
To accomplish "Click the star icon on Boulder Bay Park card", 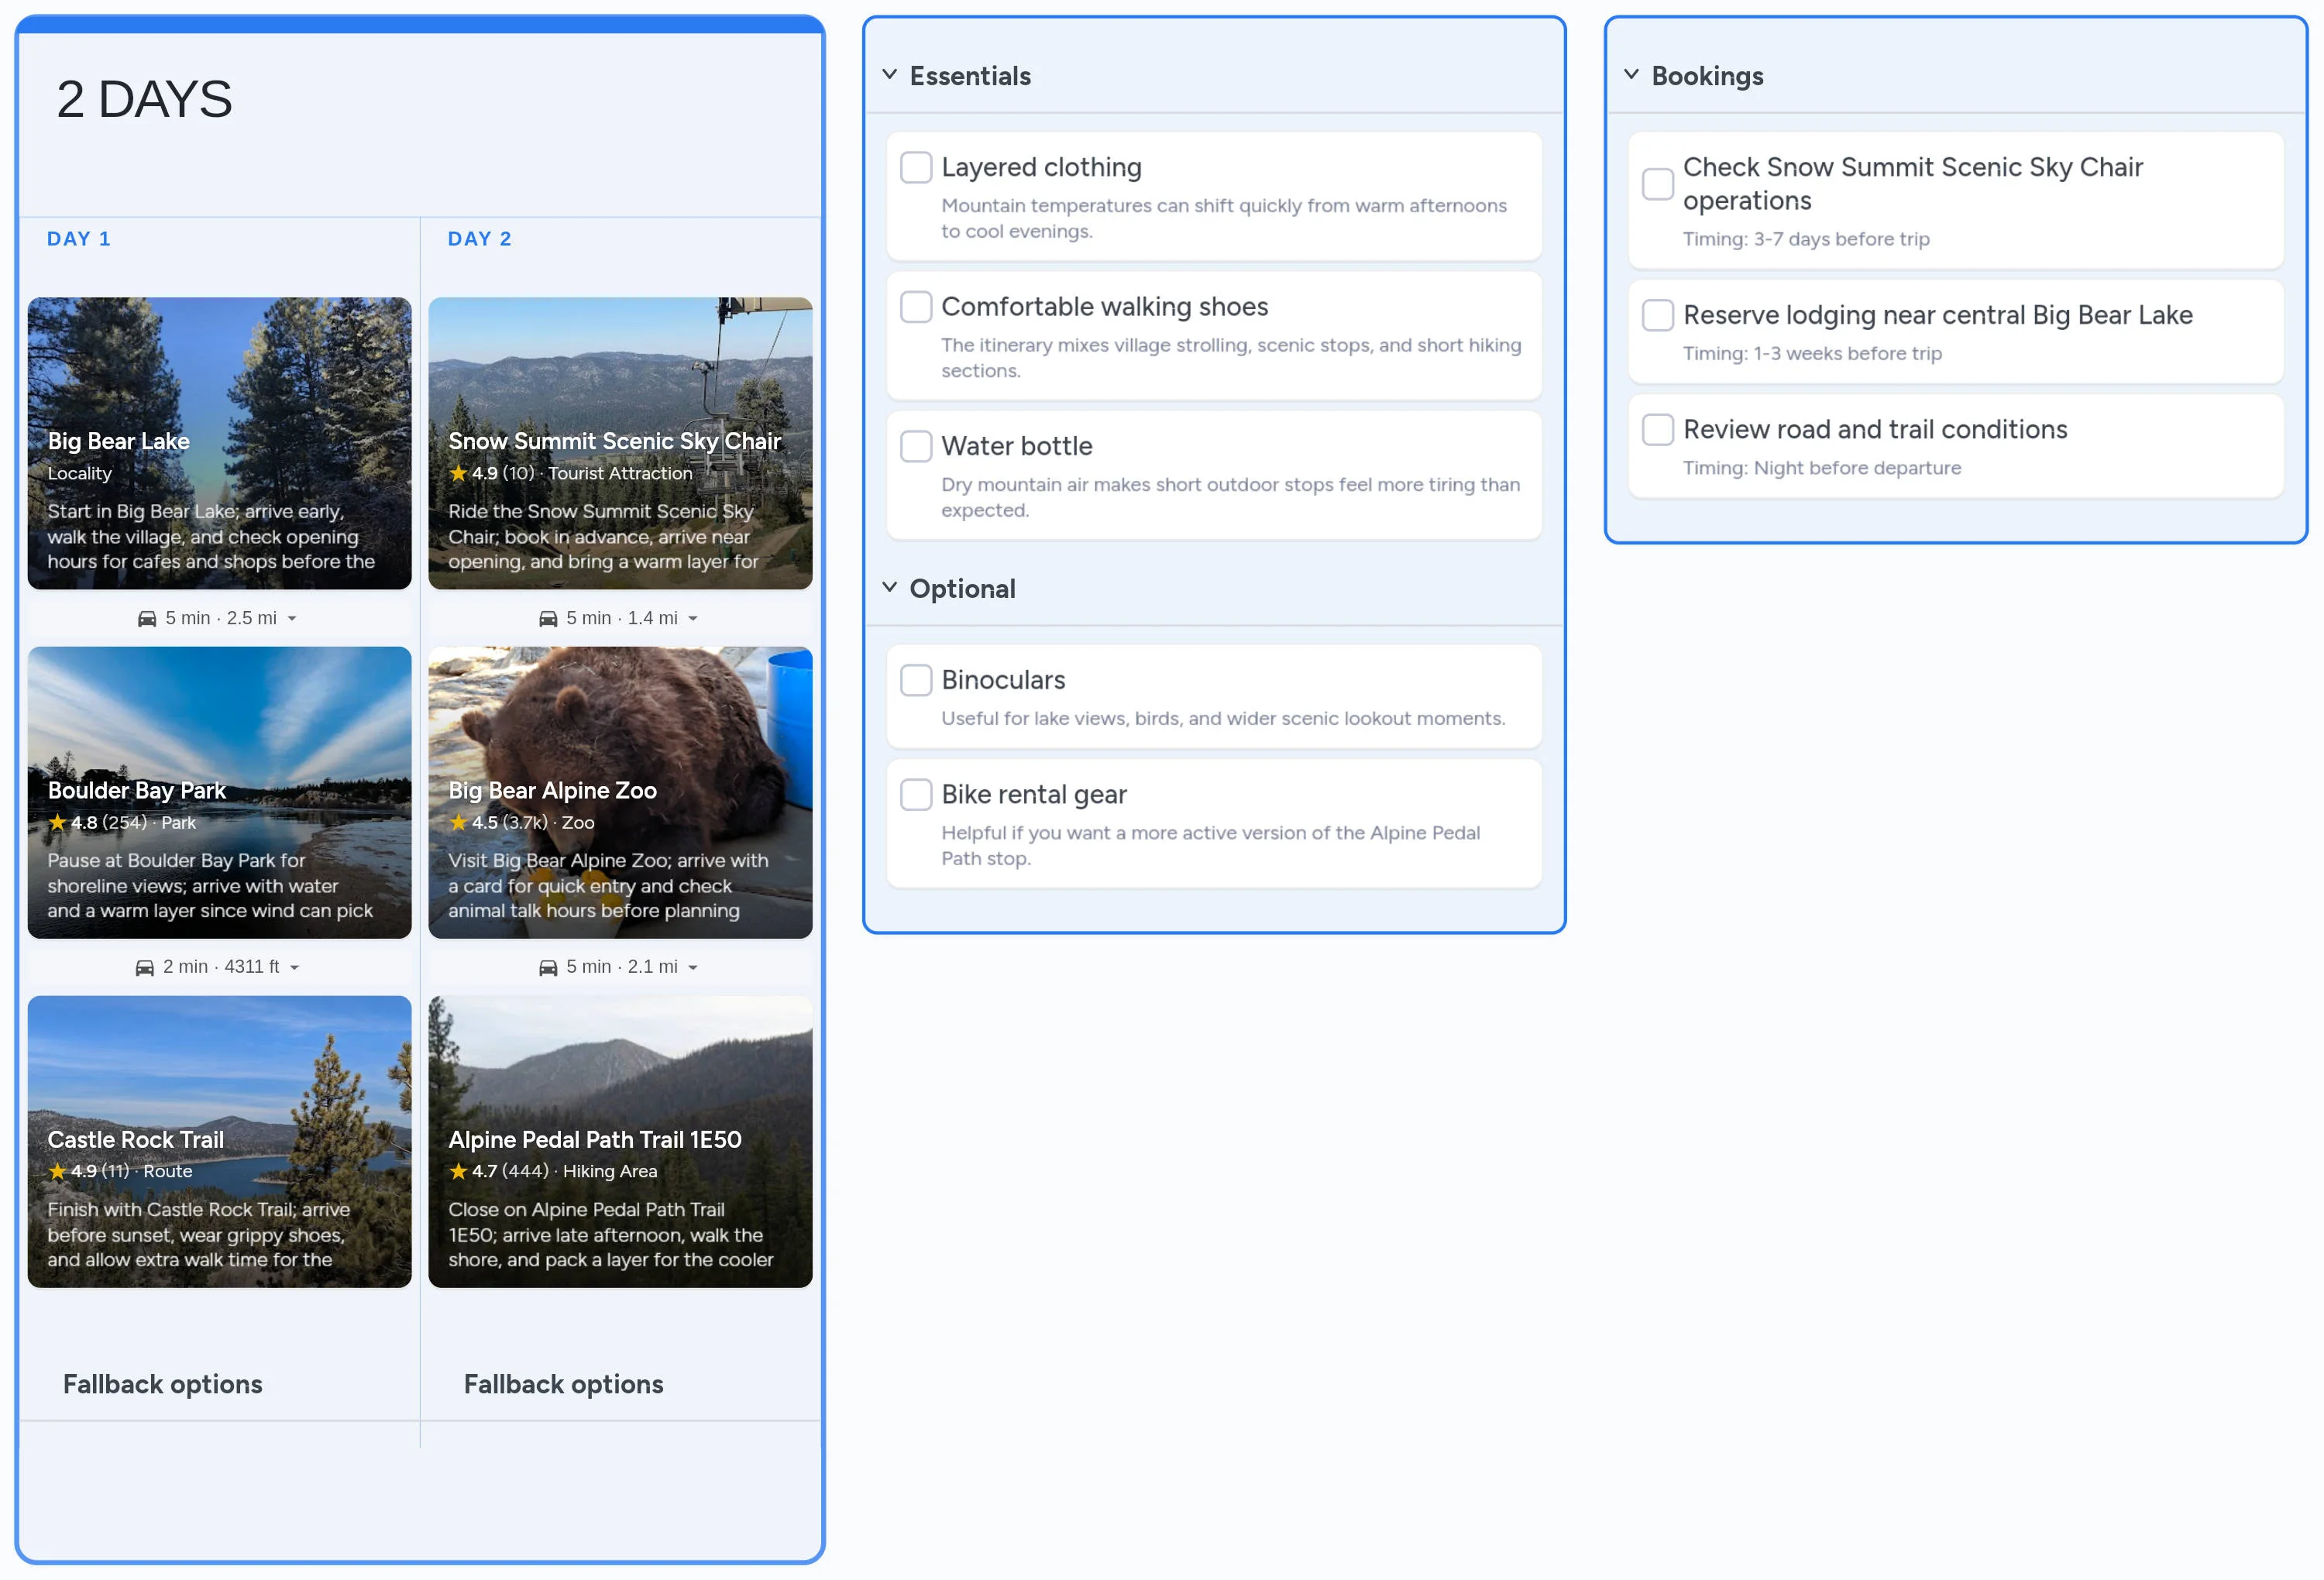I will [x=57, y=823].
